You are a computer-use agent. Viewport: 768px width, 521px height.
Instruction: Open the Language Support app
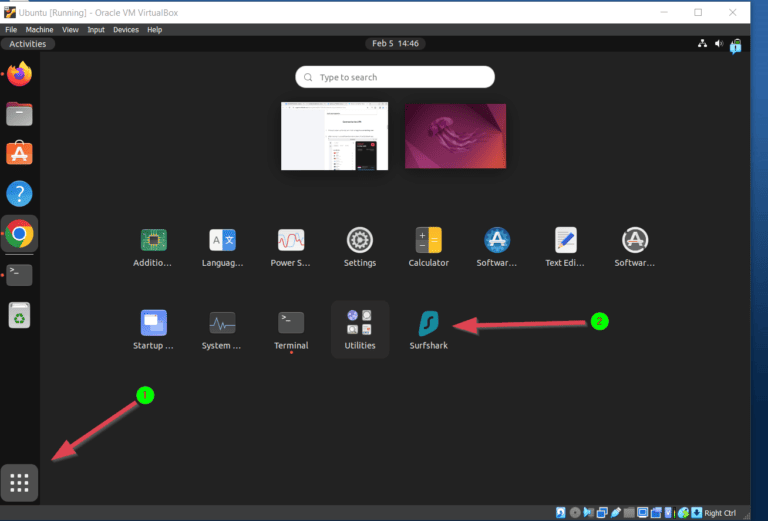tap(222, 248)
